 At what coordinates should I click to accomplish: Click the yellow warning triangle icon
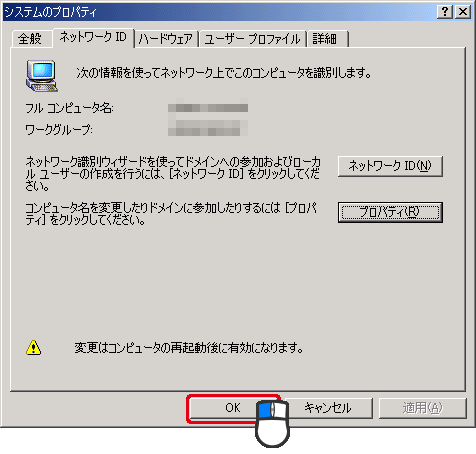point(33,348)
